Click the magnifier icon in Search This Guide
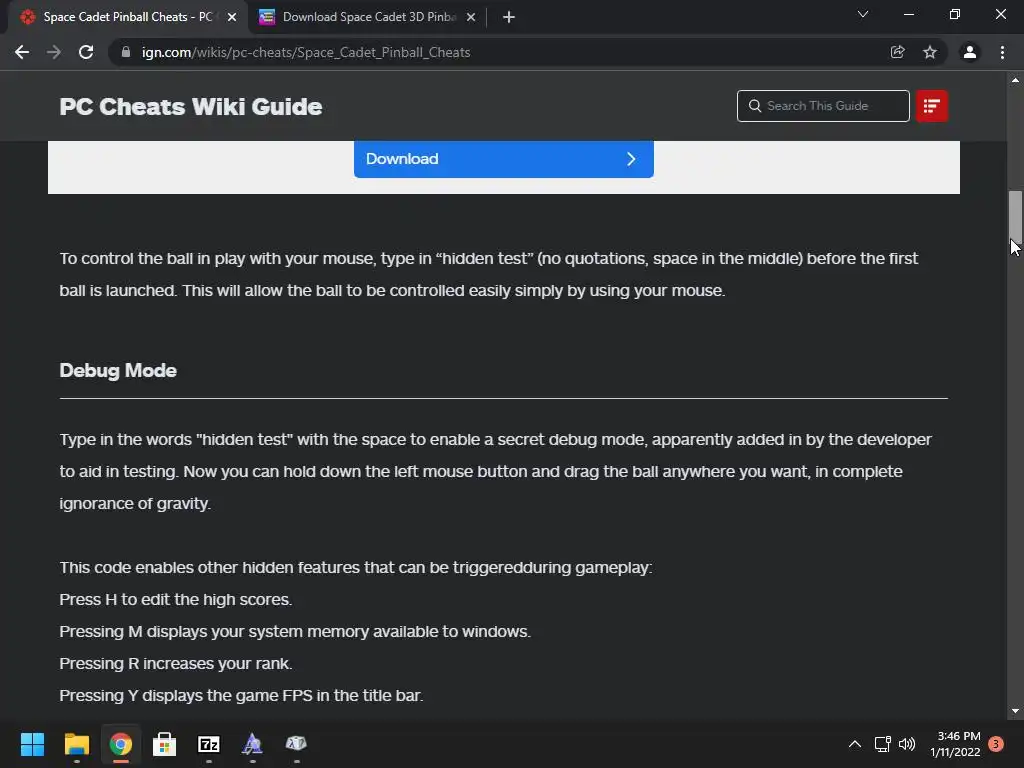1024x768 pixels. tap(754, 106)
